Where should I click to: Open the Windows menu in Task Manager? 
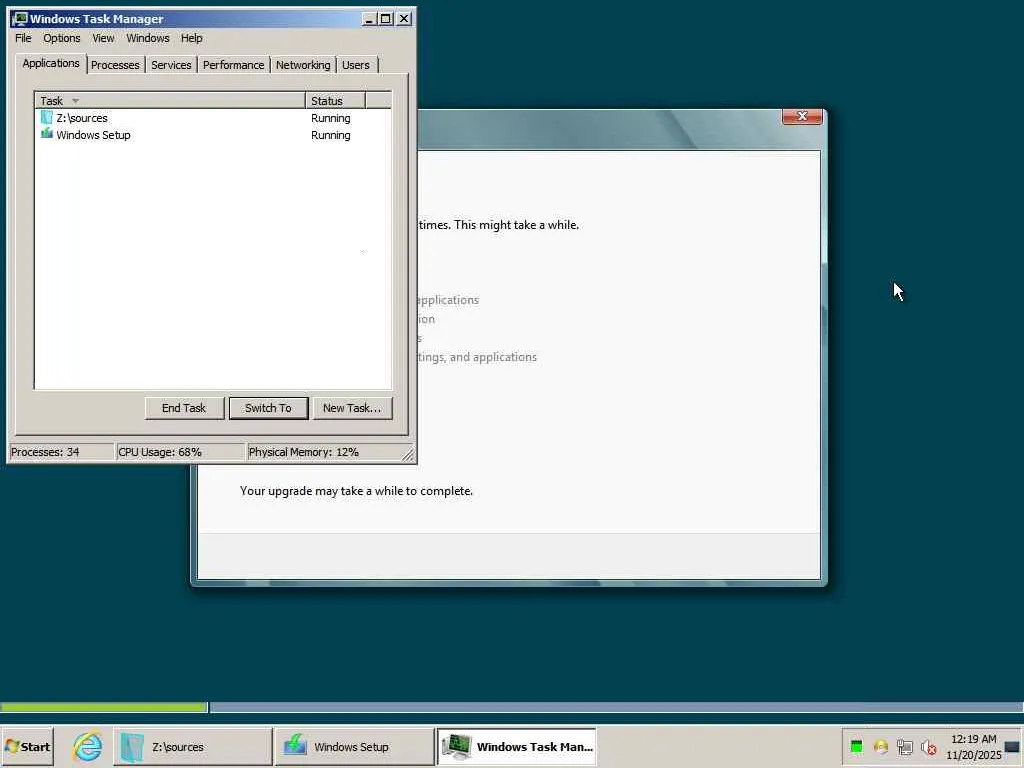(148, 38)
